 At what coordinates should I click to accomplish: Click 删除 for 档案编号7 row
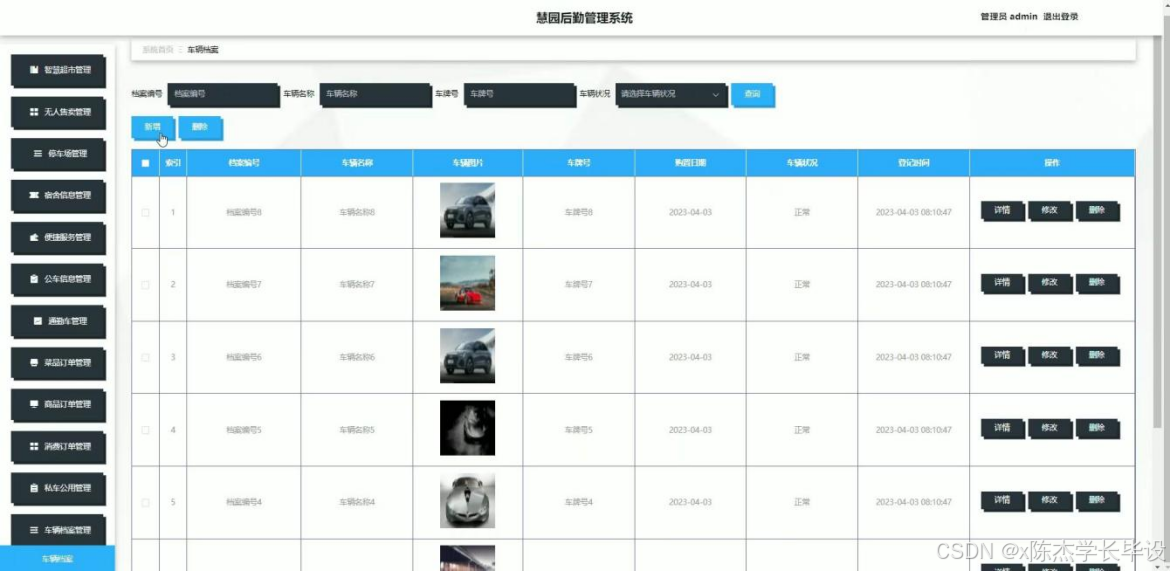(1098, 284)
